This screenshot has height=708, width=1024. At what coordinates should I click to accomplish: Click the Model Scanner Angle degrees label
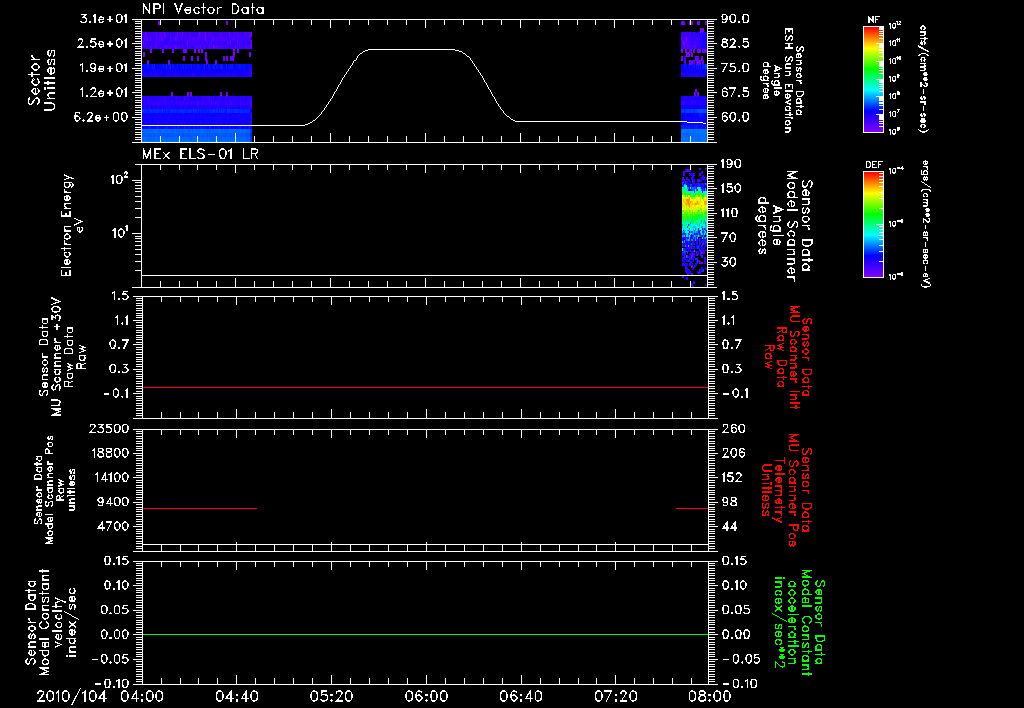[x=785, y=226]
